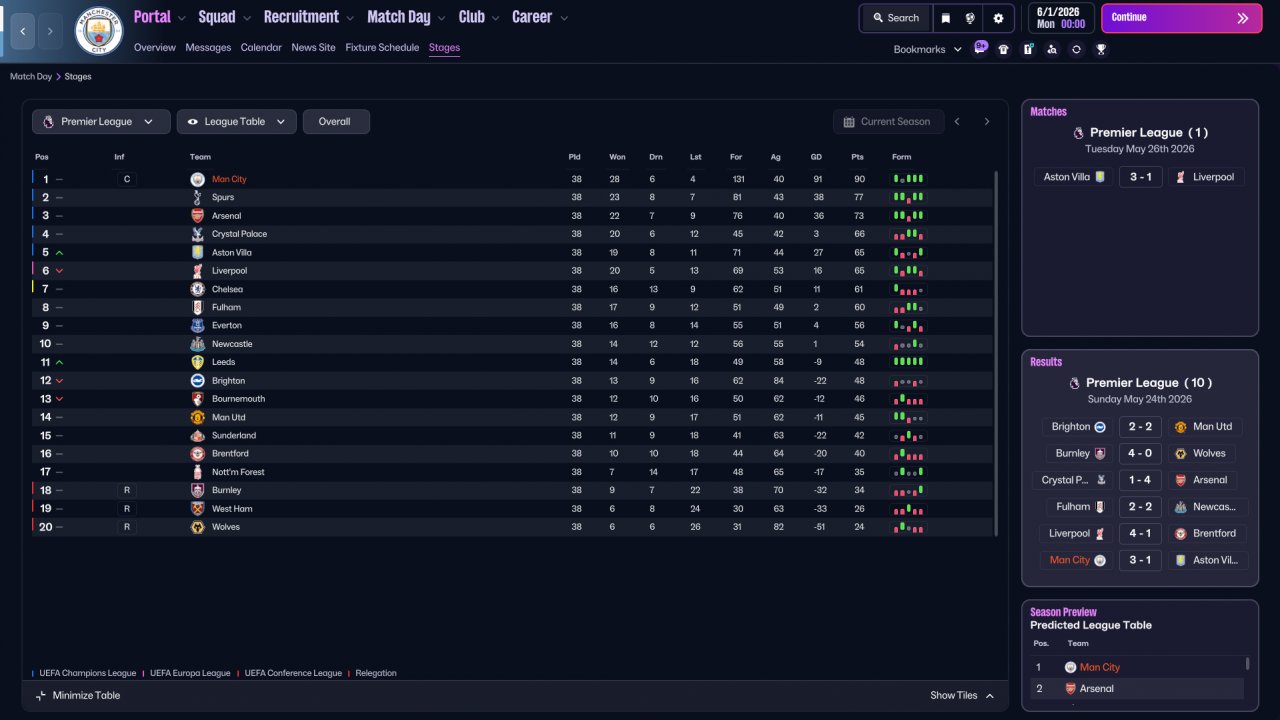Click the purple Continue button
Image resolution: width=1280 pixels, height=720 pixels.
[x=1181, y=18]
